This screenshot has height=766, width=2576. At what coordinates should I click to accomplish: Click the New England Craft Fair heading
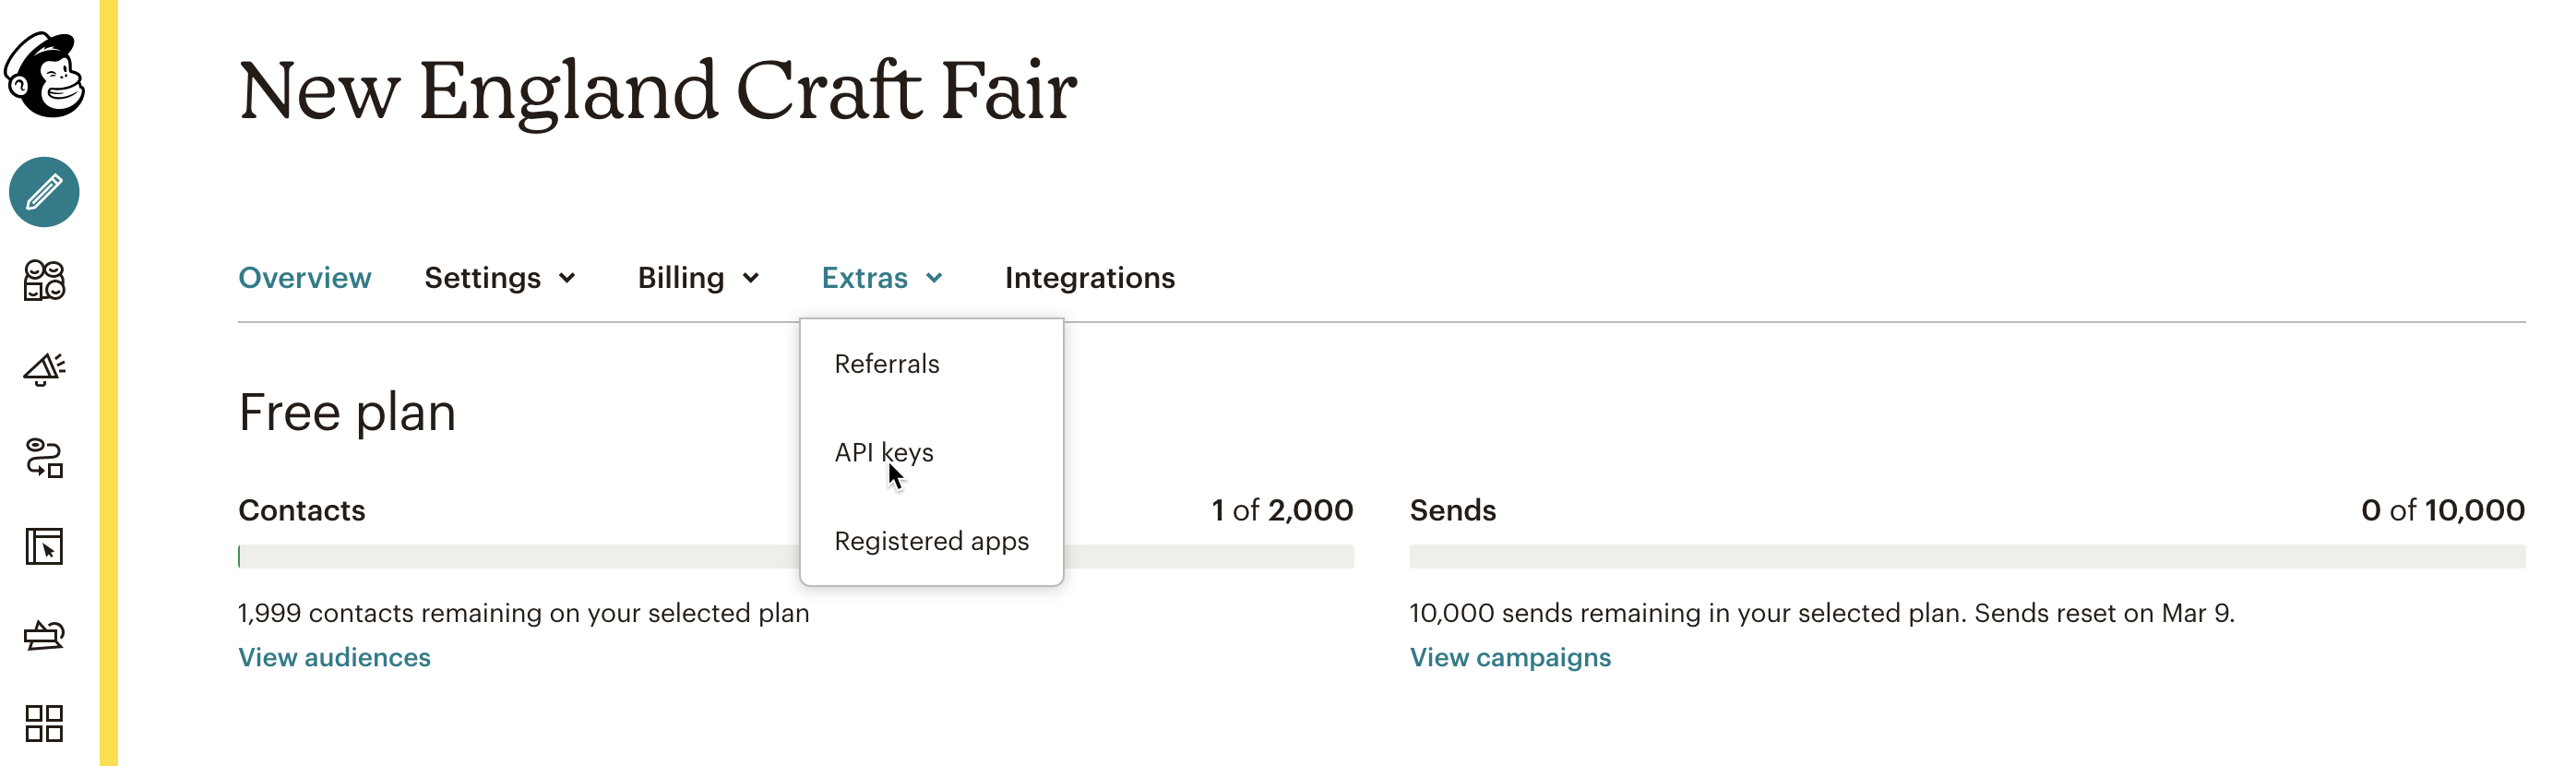click(657, 91)
